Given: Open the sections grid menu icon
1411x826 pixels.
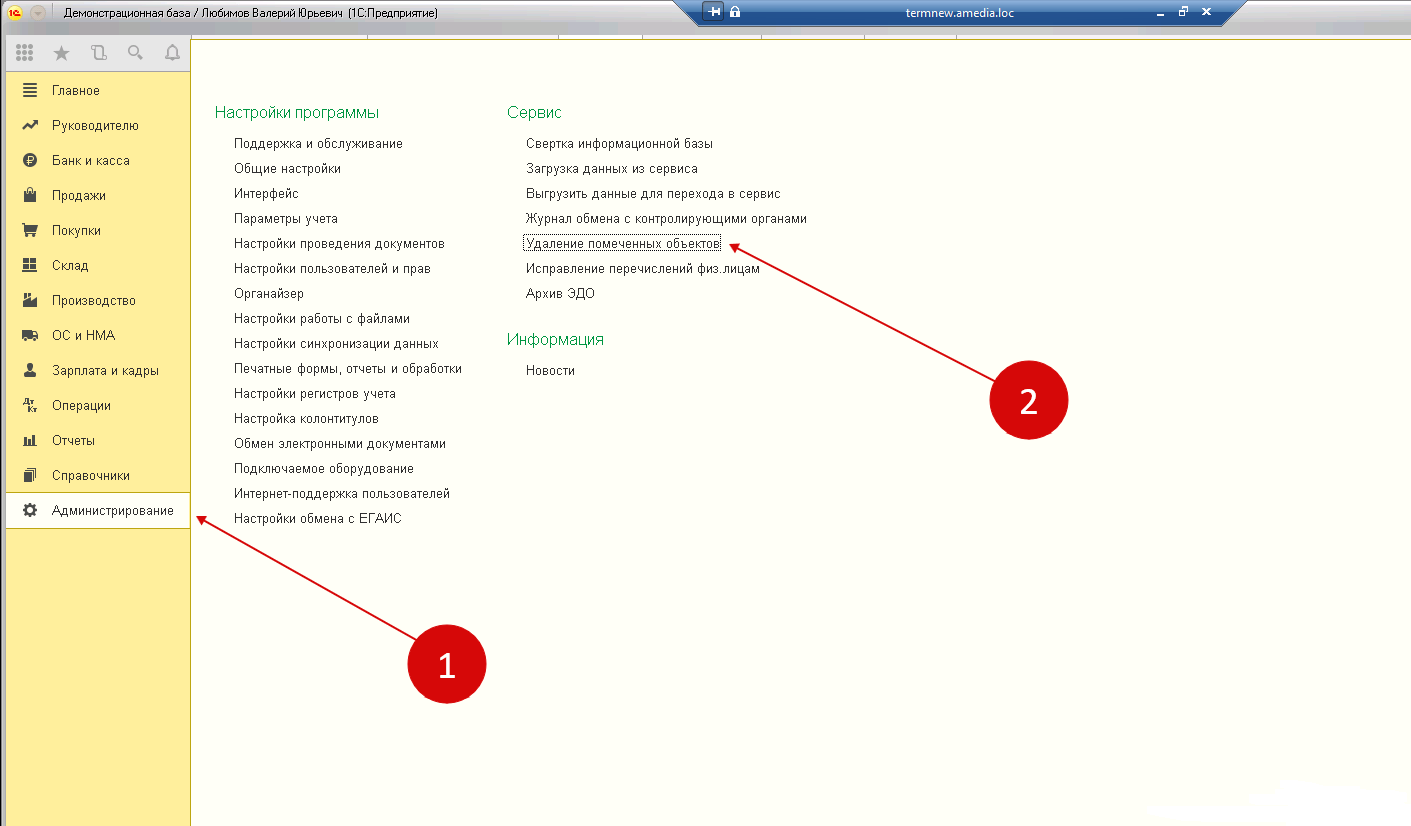Looking at the screenshot, I should click(25, 53).
